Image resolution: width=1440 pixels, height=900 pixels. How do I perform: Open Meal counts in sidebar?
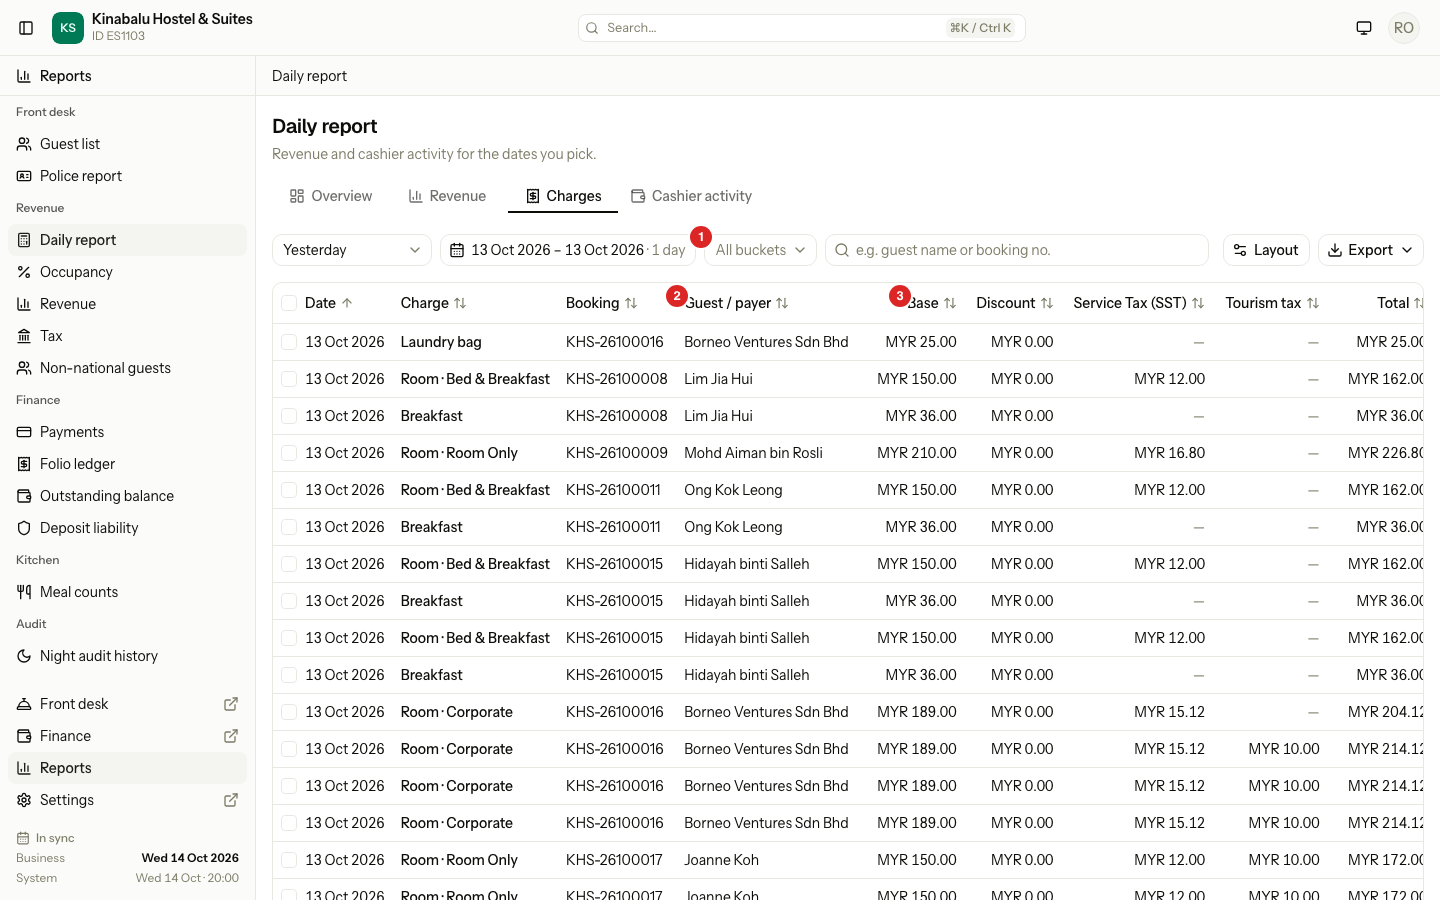(128, 592)
